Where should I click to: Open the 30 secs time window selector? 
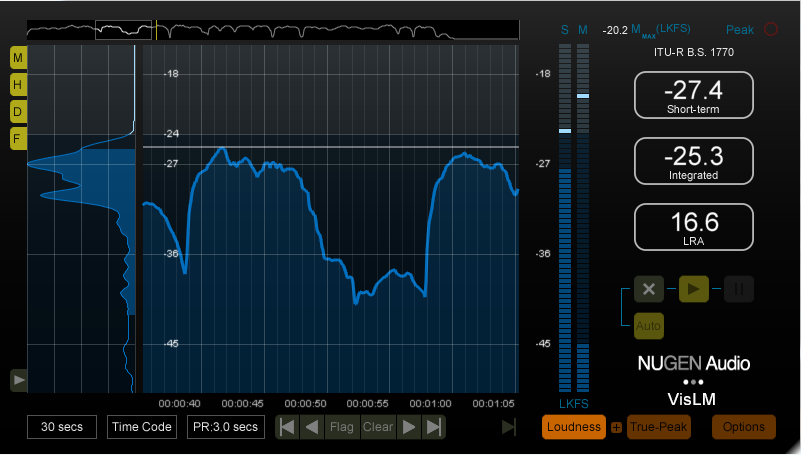62,427
